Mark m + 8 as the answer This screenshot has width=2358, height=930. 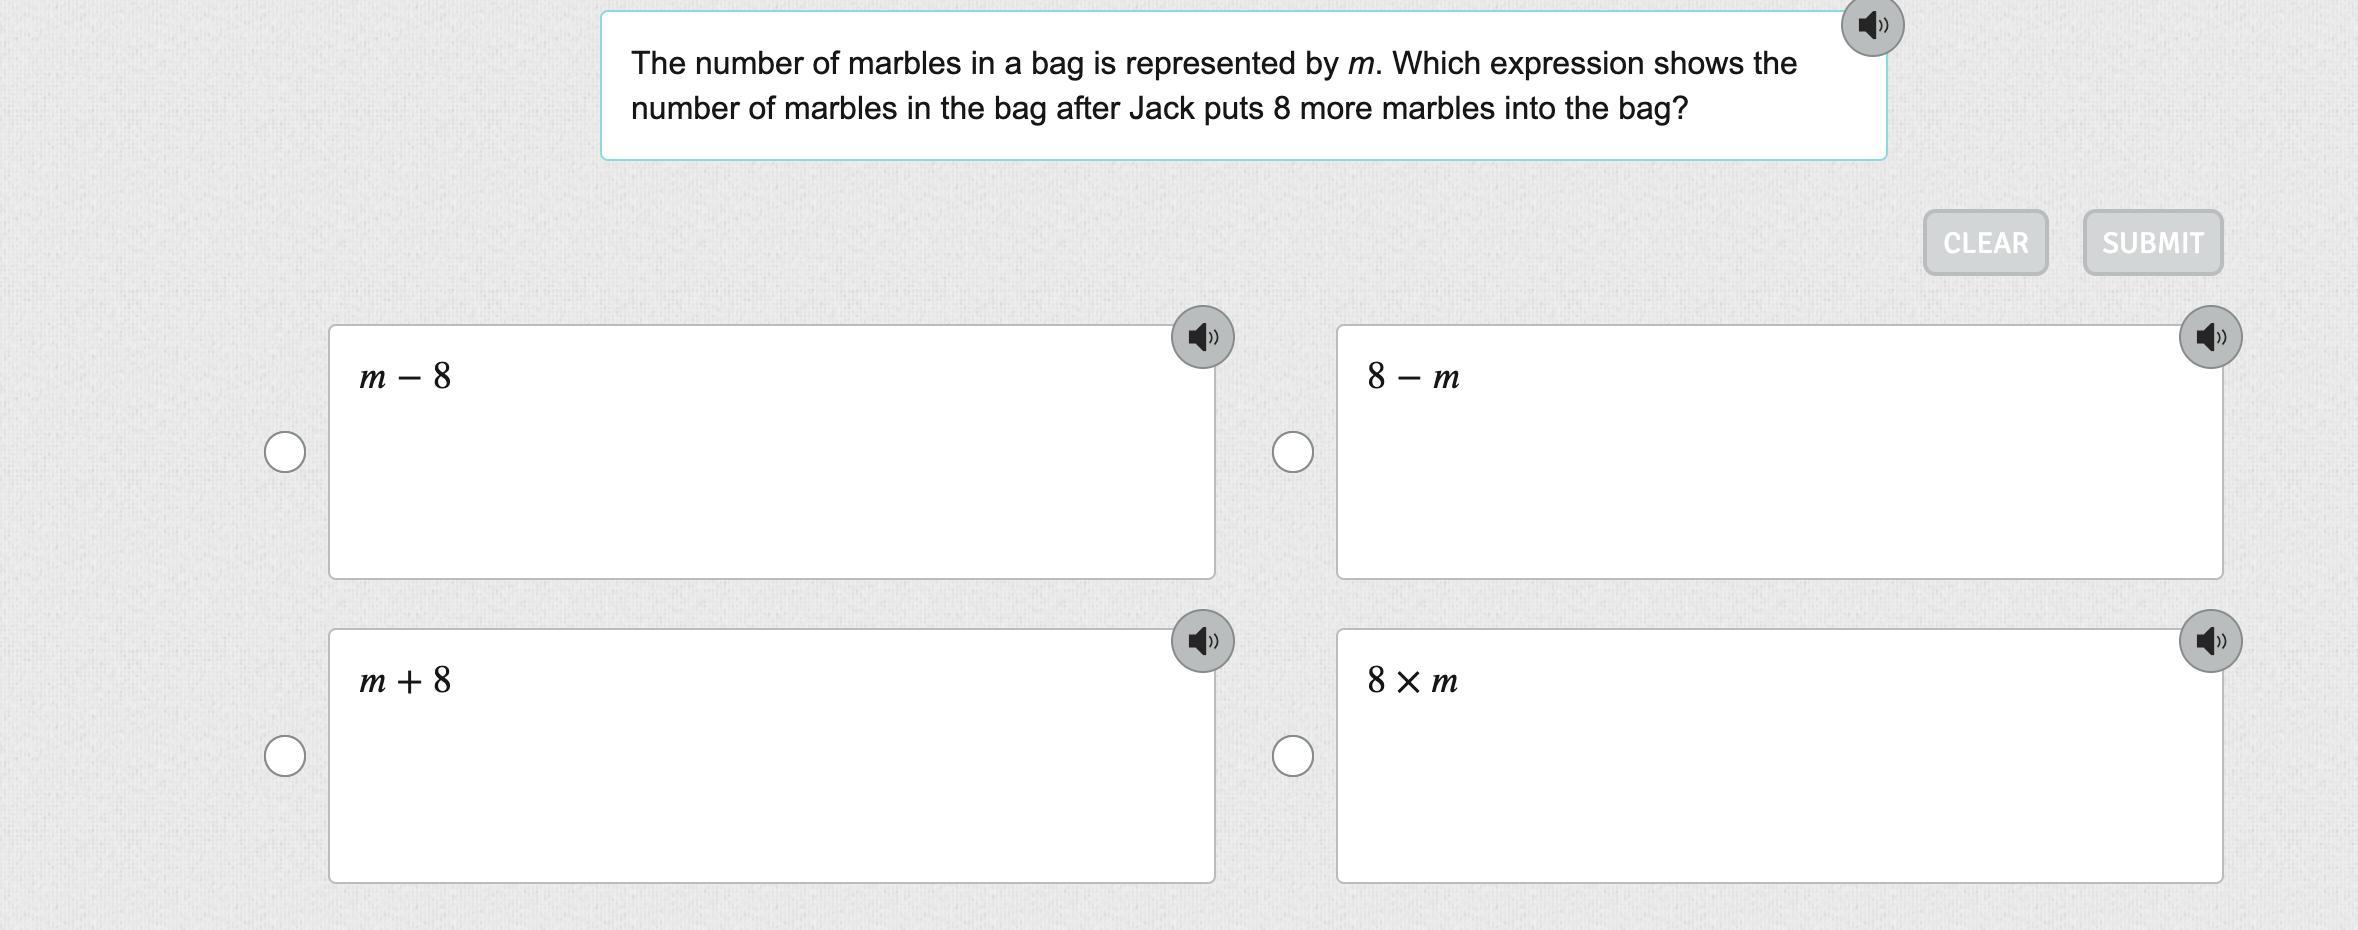tap(285, 756)
